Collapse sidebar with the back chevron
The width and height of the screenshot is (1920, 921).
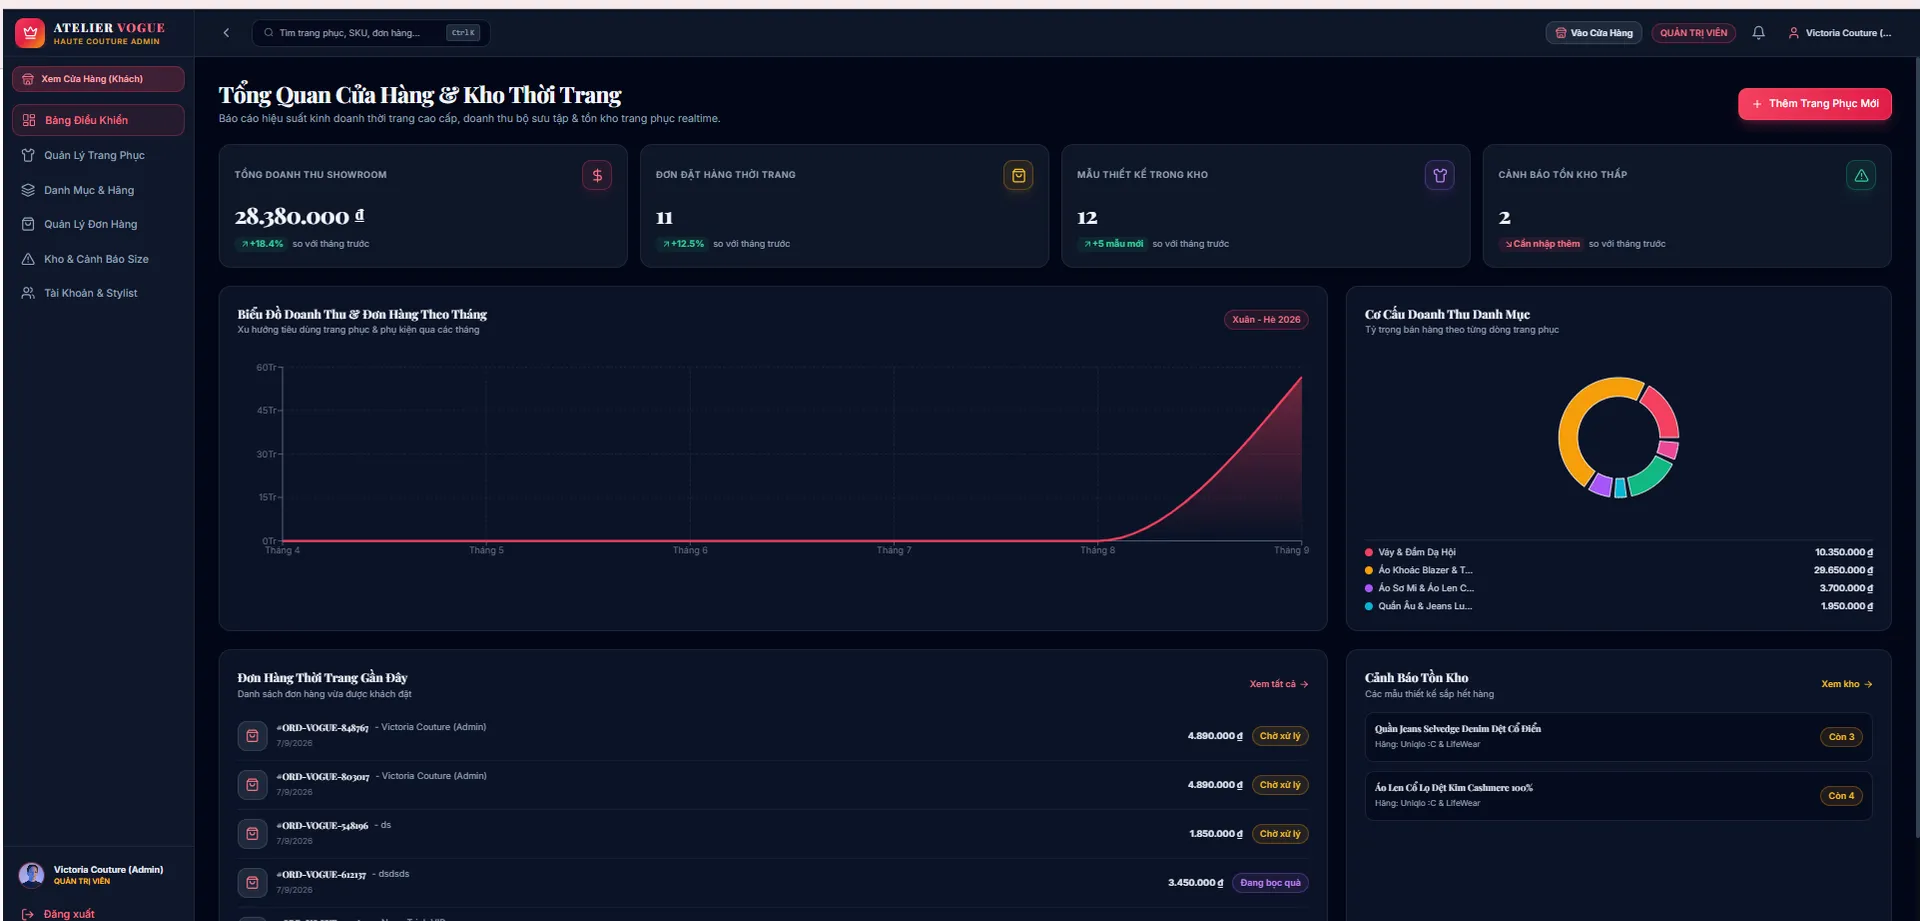click(226, 33)
